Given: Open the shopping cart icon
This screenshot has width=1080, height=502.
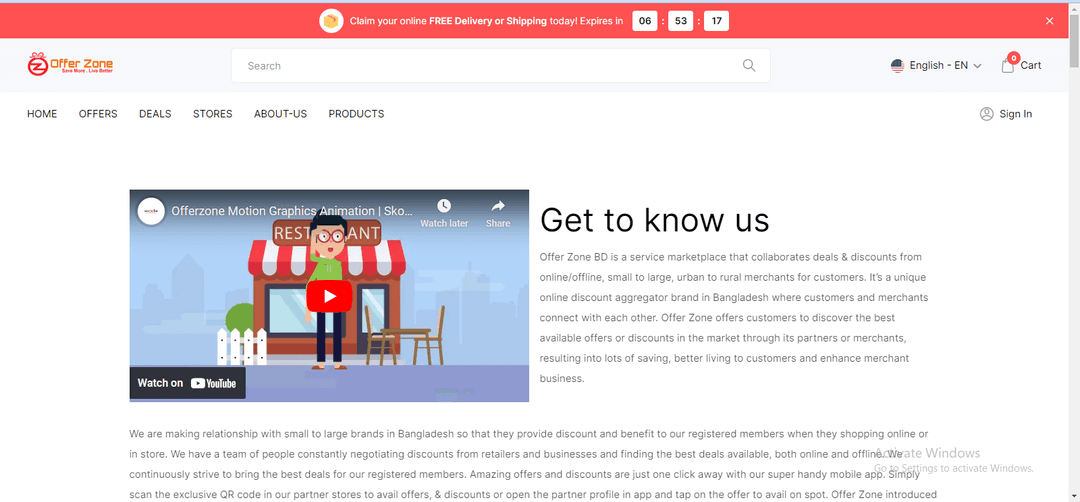Looking at the screenshot, I should pyautogui.click(x=1008, y=65).
